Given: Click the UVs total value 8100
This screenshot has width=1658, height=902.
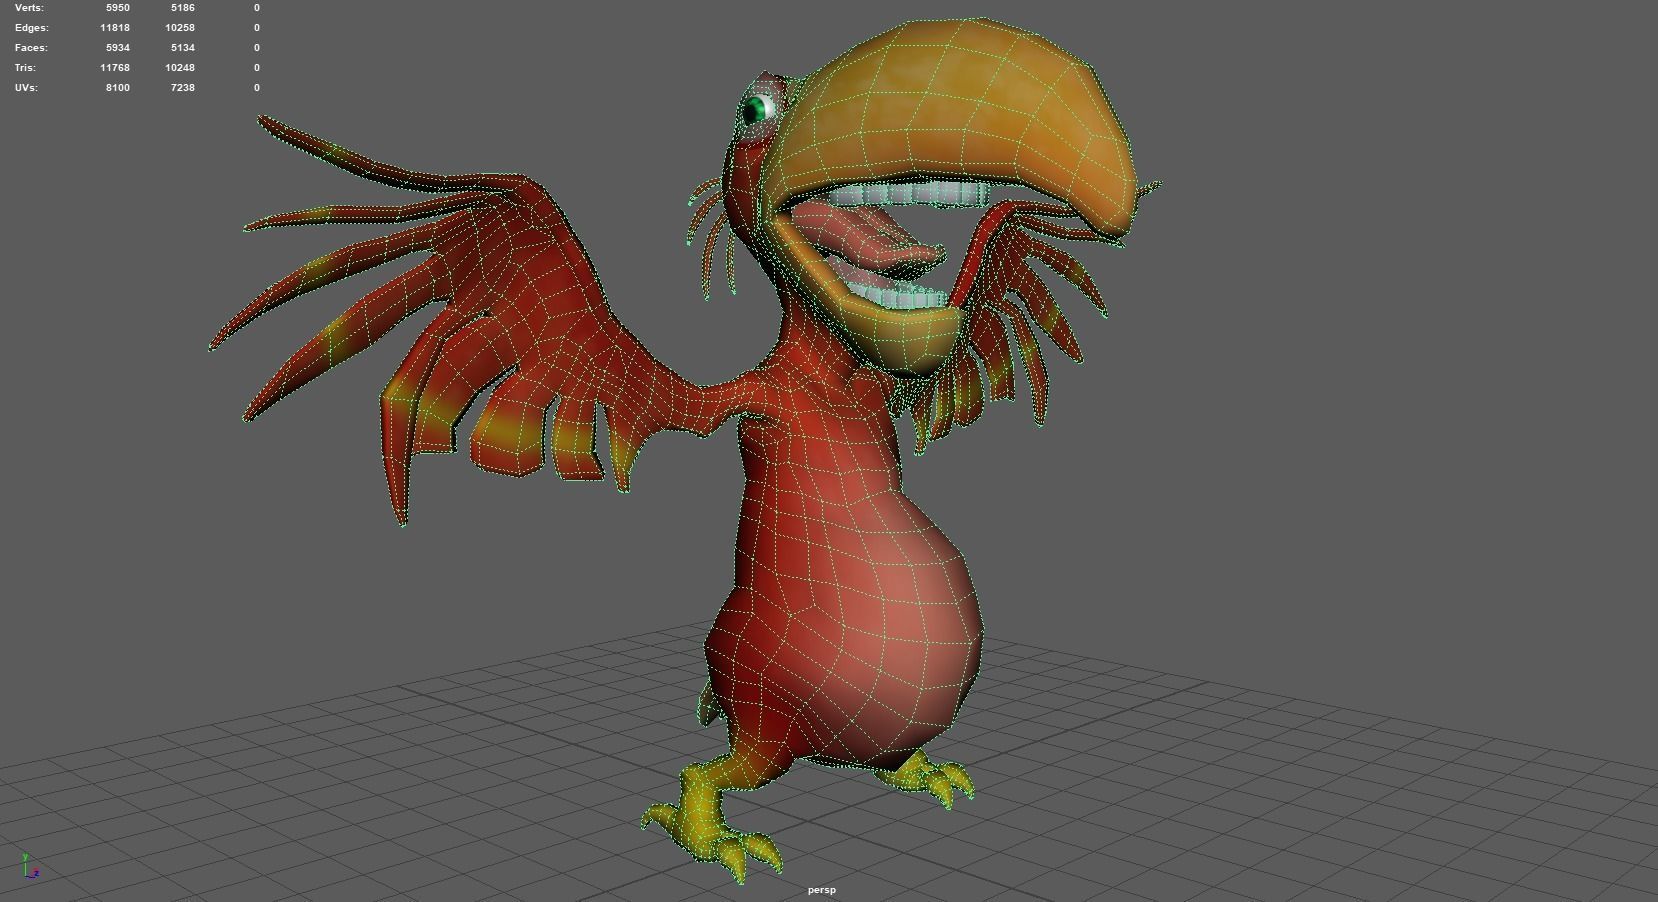Looking at the screenshot, I should click(x=117, y=88).
